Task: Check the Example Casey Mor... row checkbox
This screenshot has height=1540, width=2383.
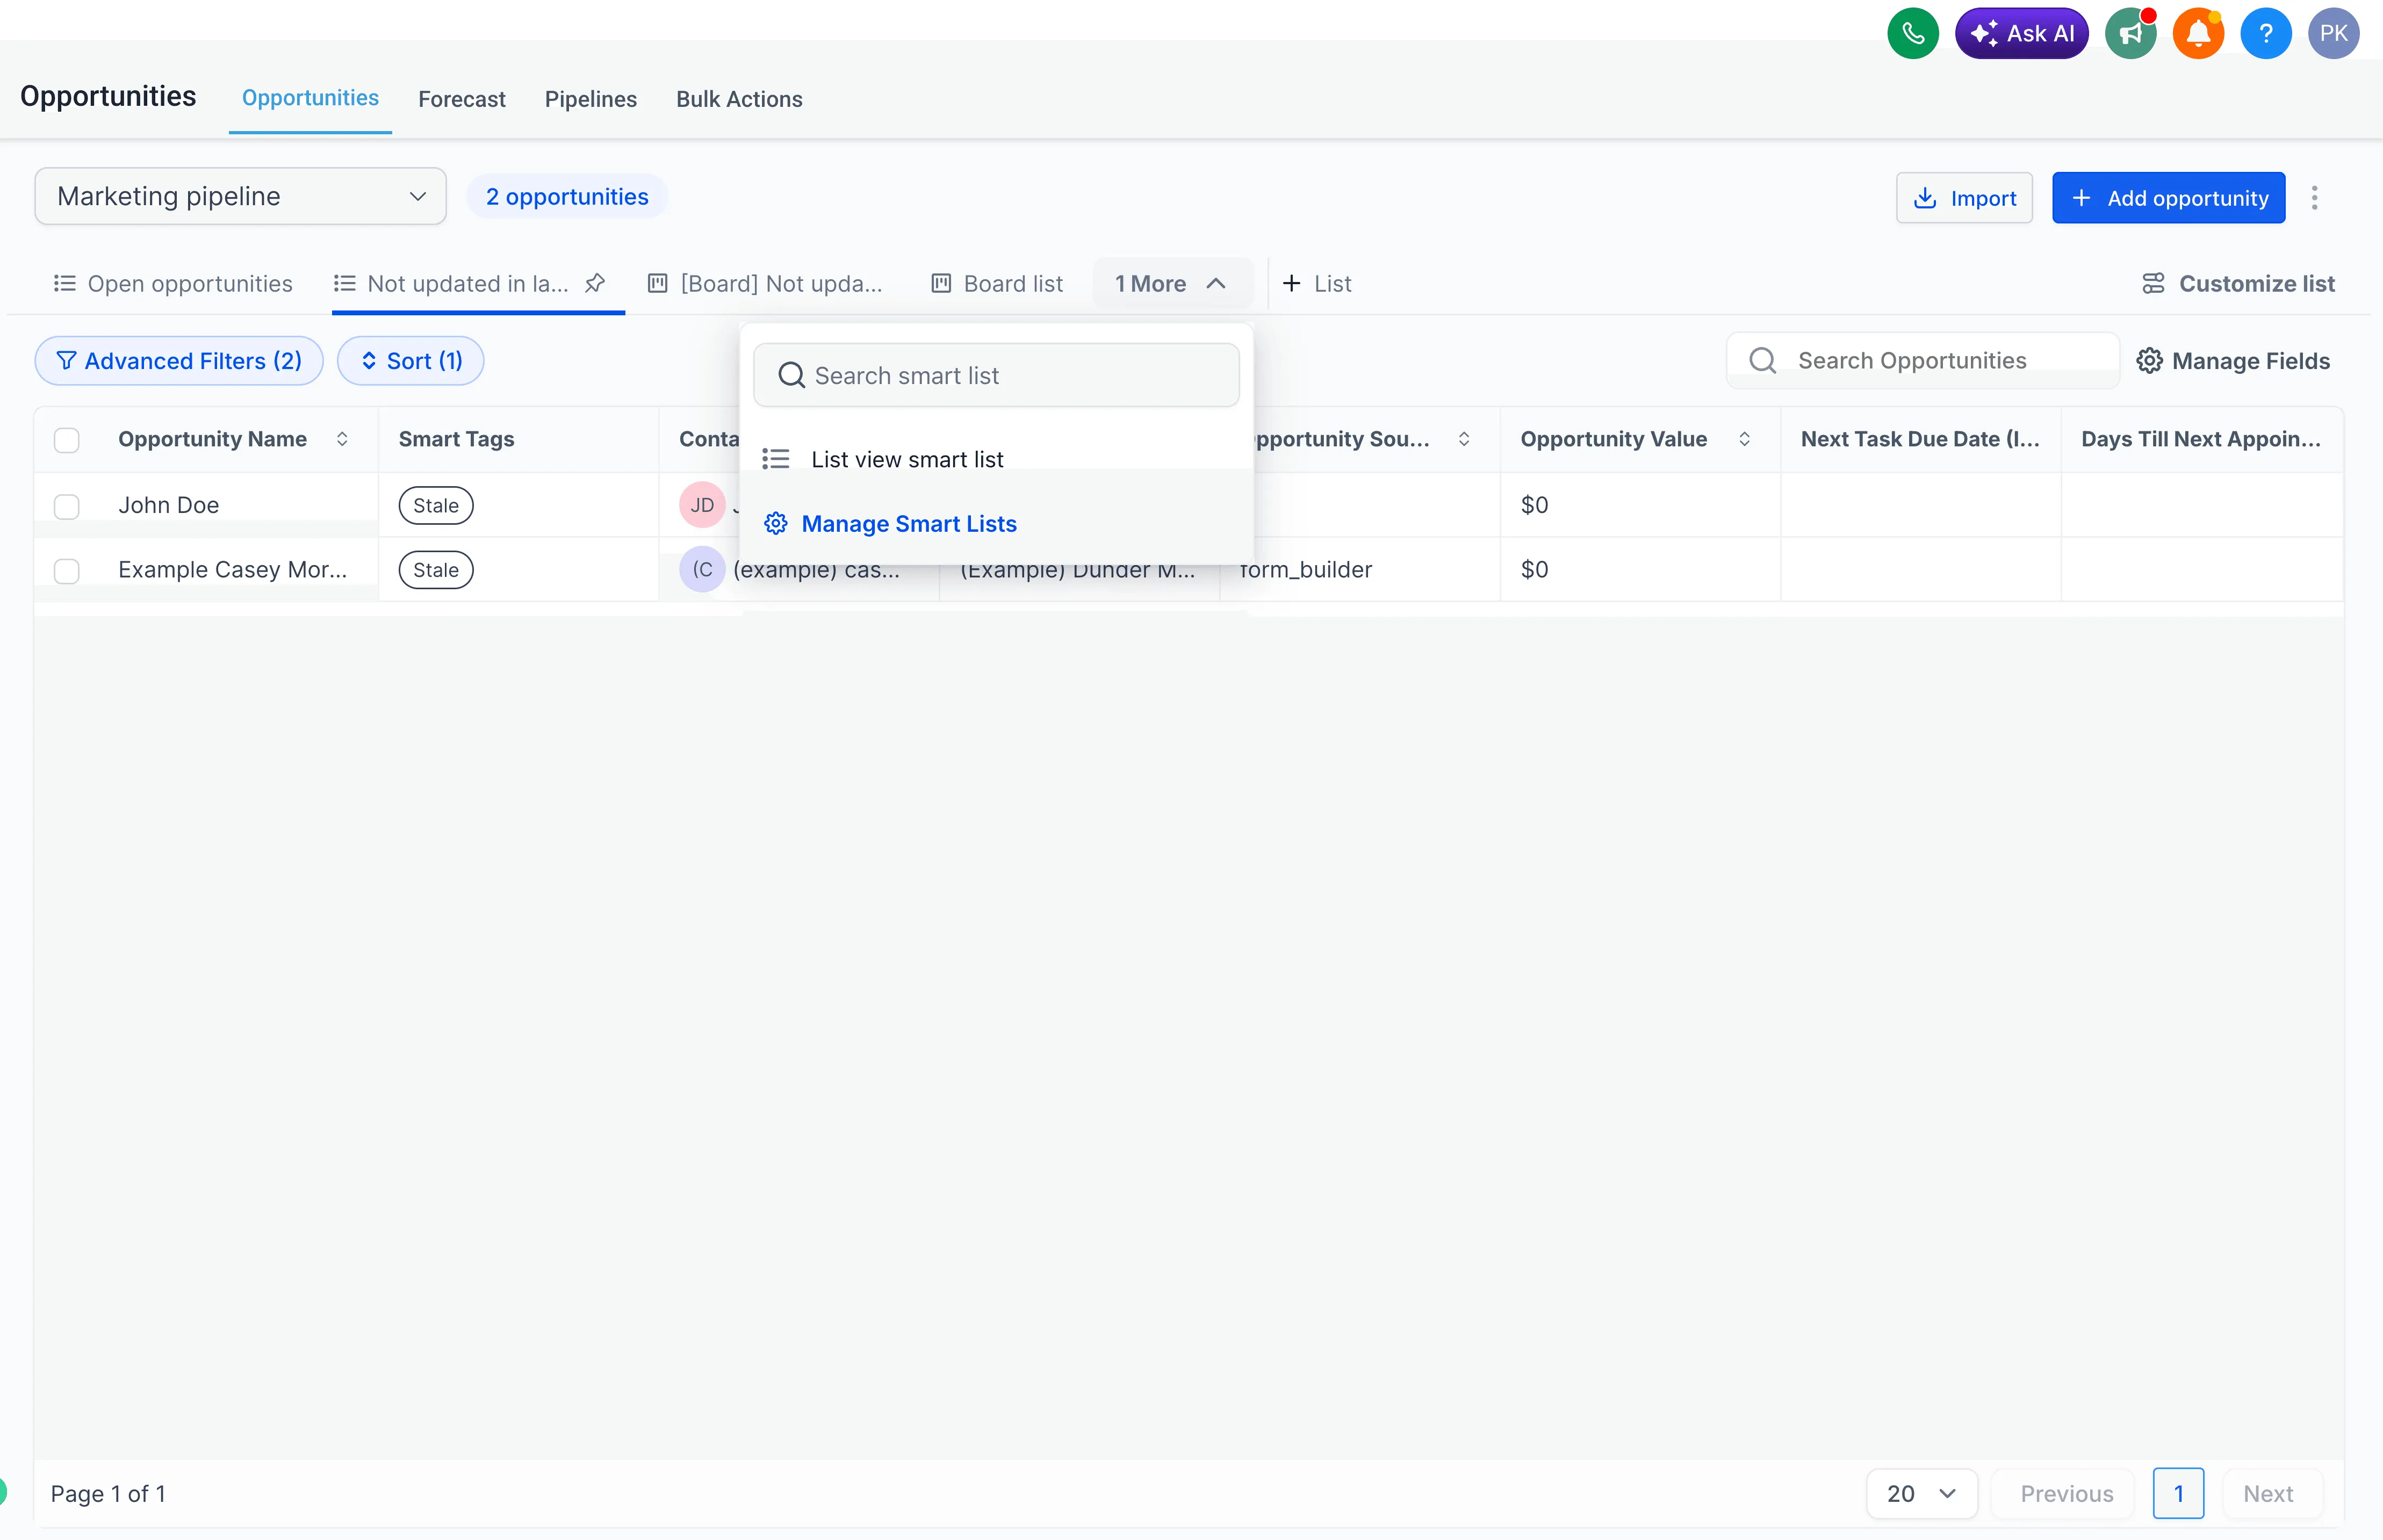Action: coord(67,571)
